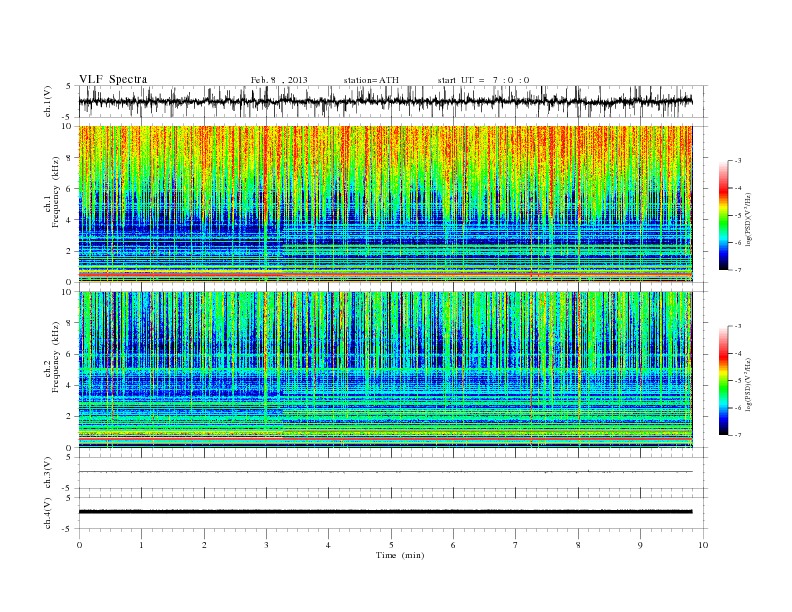Click the ch.1 frequency tick label "8"
792x612 pixels.
[x=69, y=158]
